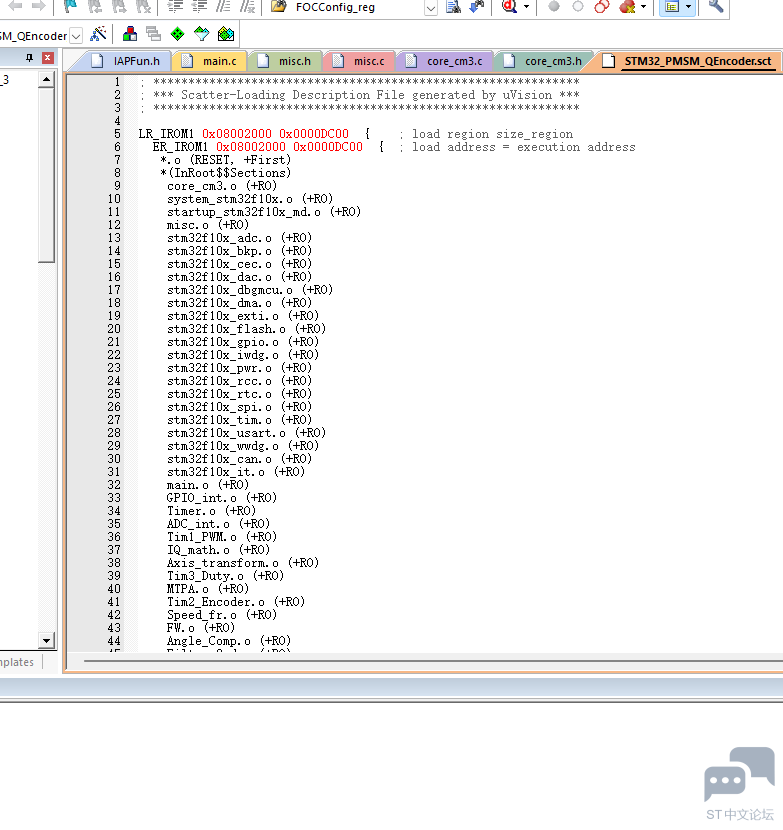Start the debug session icon
This screenshot has height=830, width=783.
pyautogui.click(x=509, y=6)
